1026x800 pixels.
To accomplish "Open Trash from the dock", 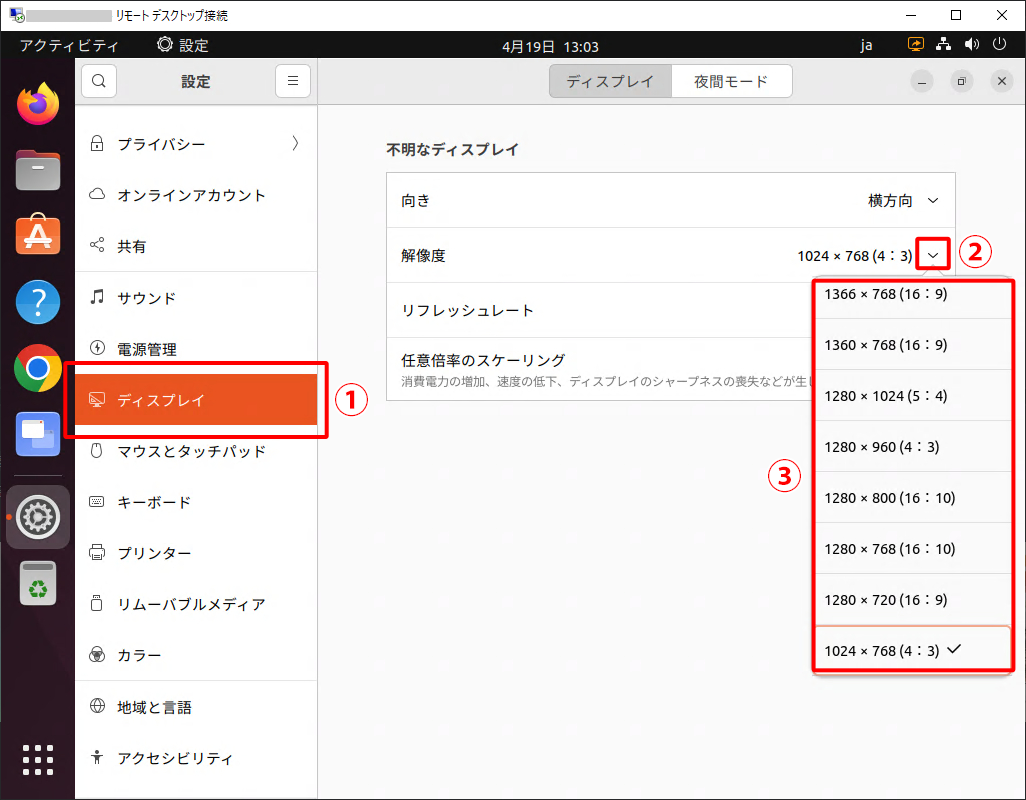I will [38, 584].
